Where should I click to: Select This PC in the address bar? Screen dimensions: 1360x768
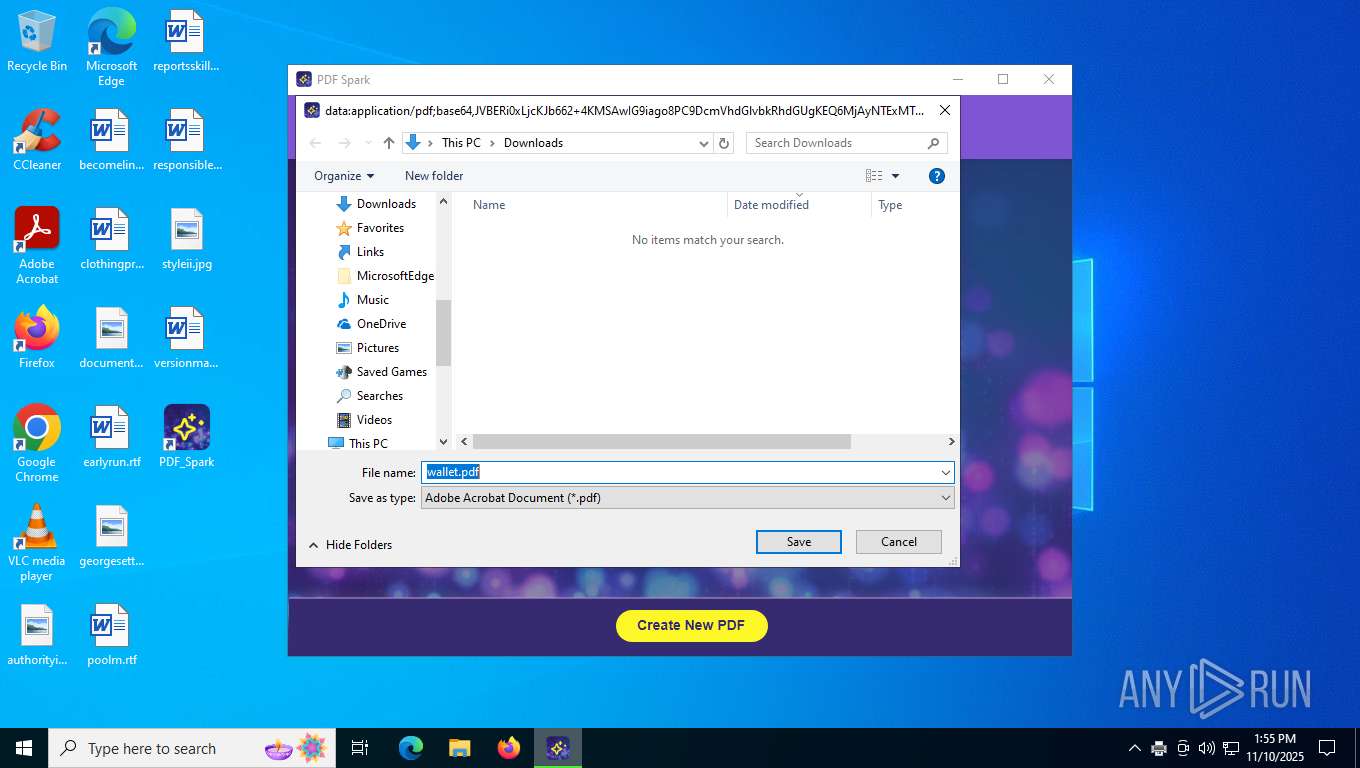(x=461, y=143)
